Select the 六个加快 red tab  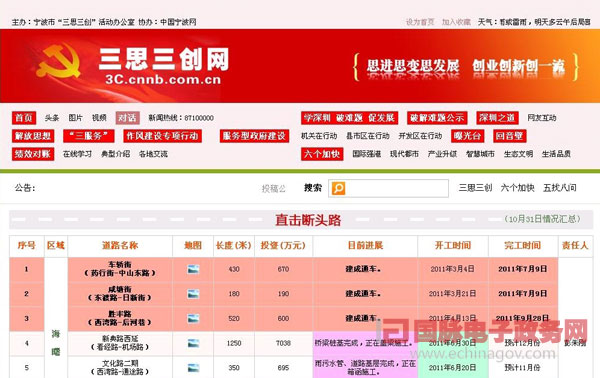click(x=322, y=154)
